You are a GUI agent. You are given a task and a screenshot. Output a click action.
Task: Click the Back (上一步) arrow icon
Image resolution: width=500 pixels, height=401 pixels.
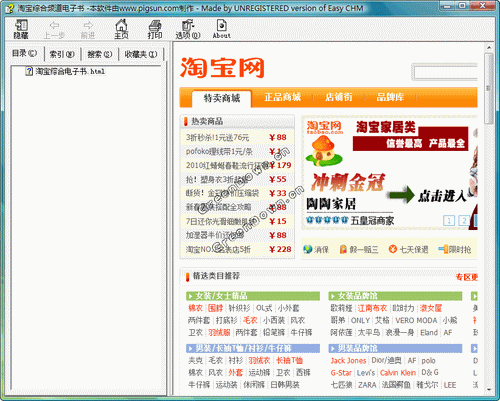click(x=54, y=25)
